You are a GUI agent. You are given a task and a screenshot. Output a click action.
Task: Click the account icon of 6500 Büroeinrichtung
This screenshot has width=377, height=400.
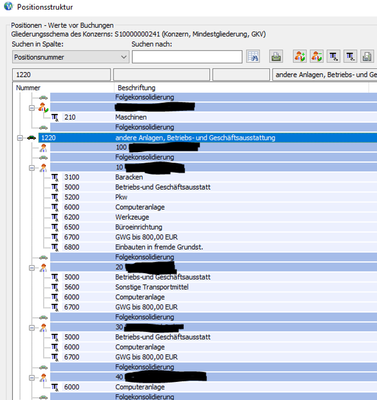(x=55, y=227)
